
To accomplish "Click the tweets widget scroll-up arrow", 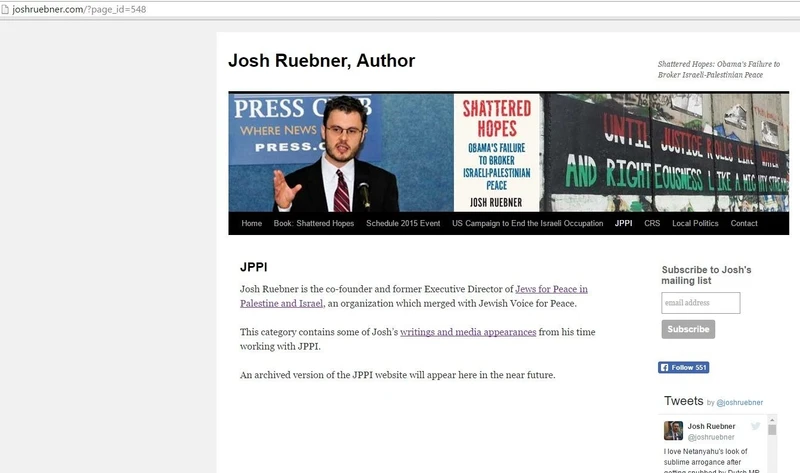I will (772, 420).
